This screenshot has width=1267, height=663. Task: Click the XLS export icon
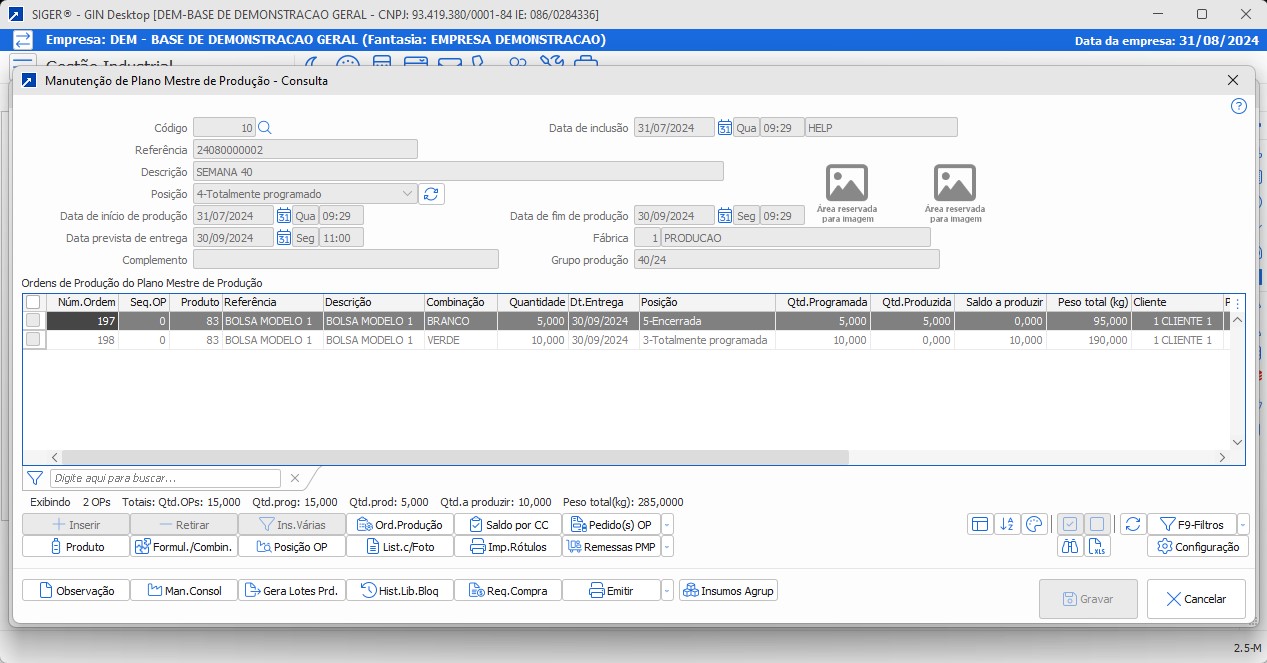point(1098,547)
